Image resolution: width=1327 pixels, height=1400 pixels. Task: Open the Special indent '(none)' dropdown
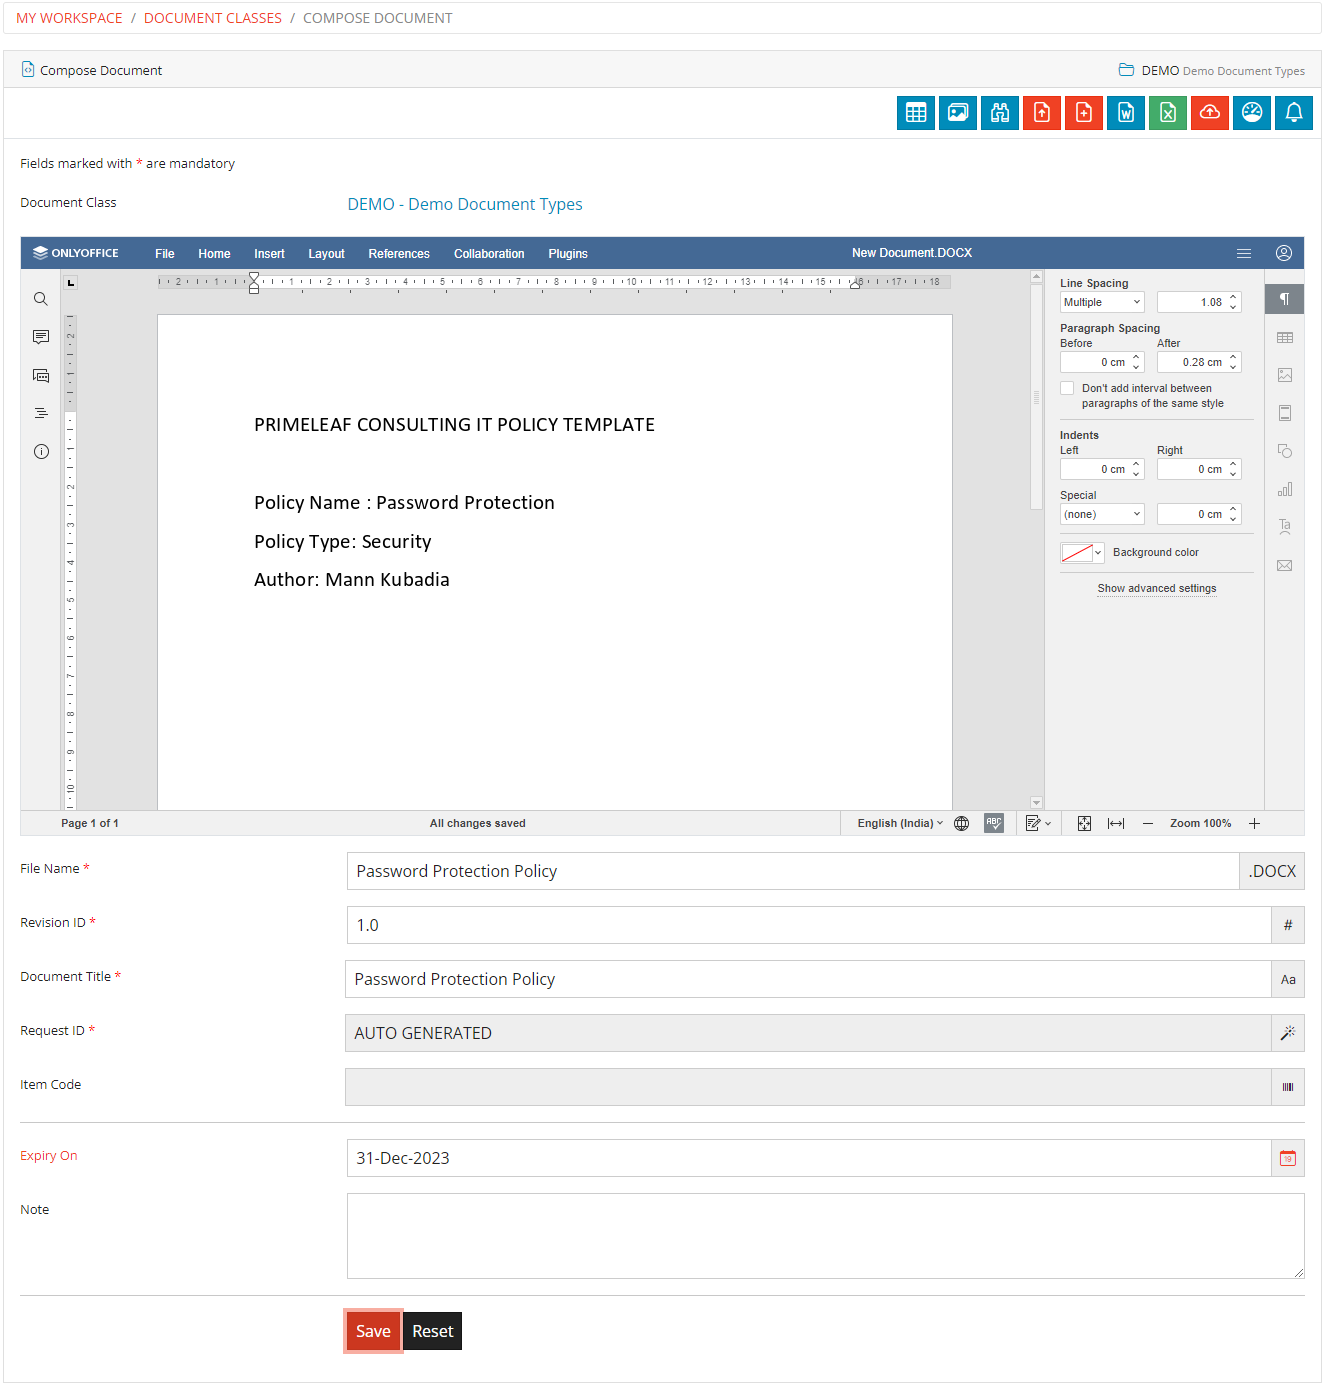coord(1101,513)
